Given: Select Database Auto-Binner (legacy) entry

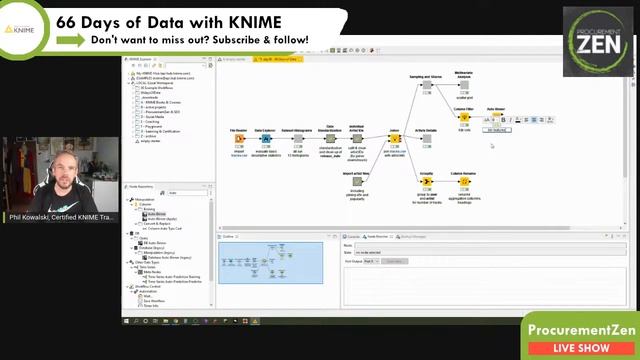Looking at the screenshot, I should pyautogui.click(x=169, y=258).
